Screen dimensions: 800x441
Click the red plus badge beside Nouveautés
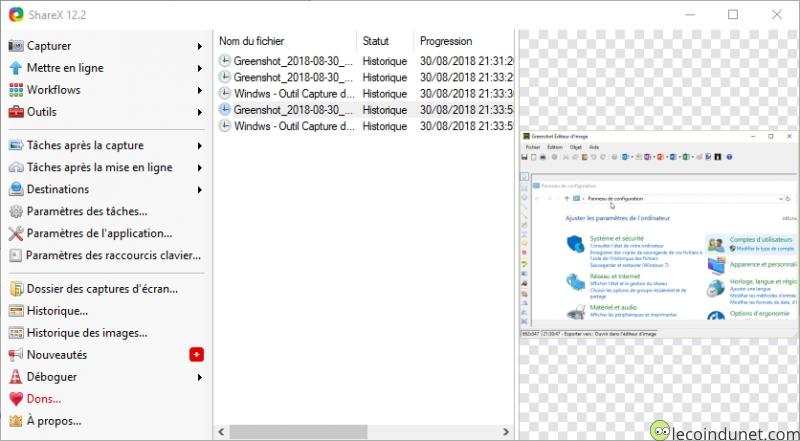(x=196, y=355)
